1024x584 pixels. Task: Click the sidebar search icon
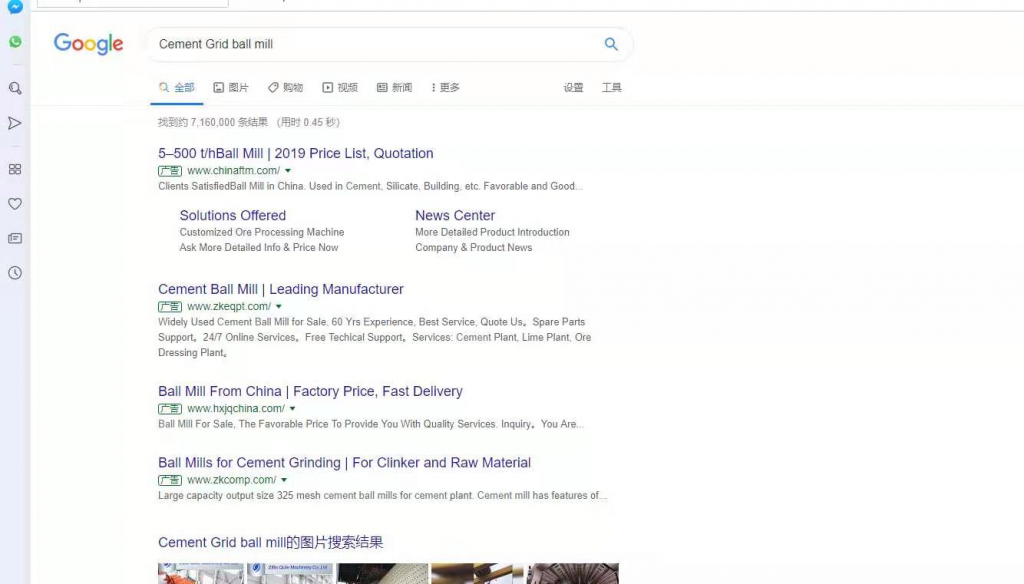coord(15,88)
